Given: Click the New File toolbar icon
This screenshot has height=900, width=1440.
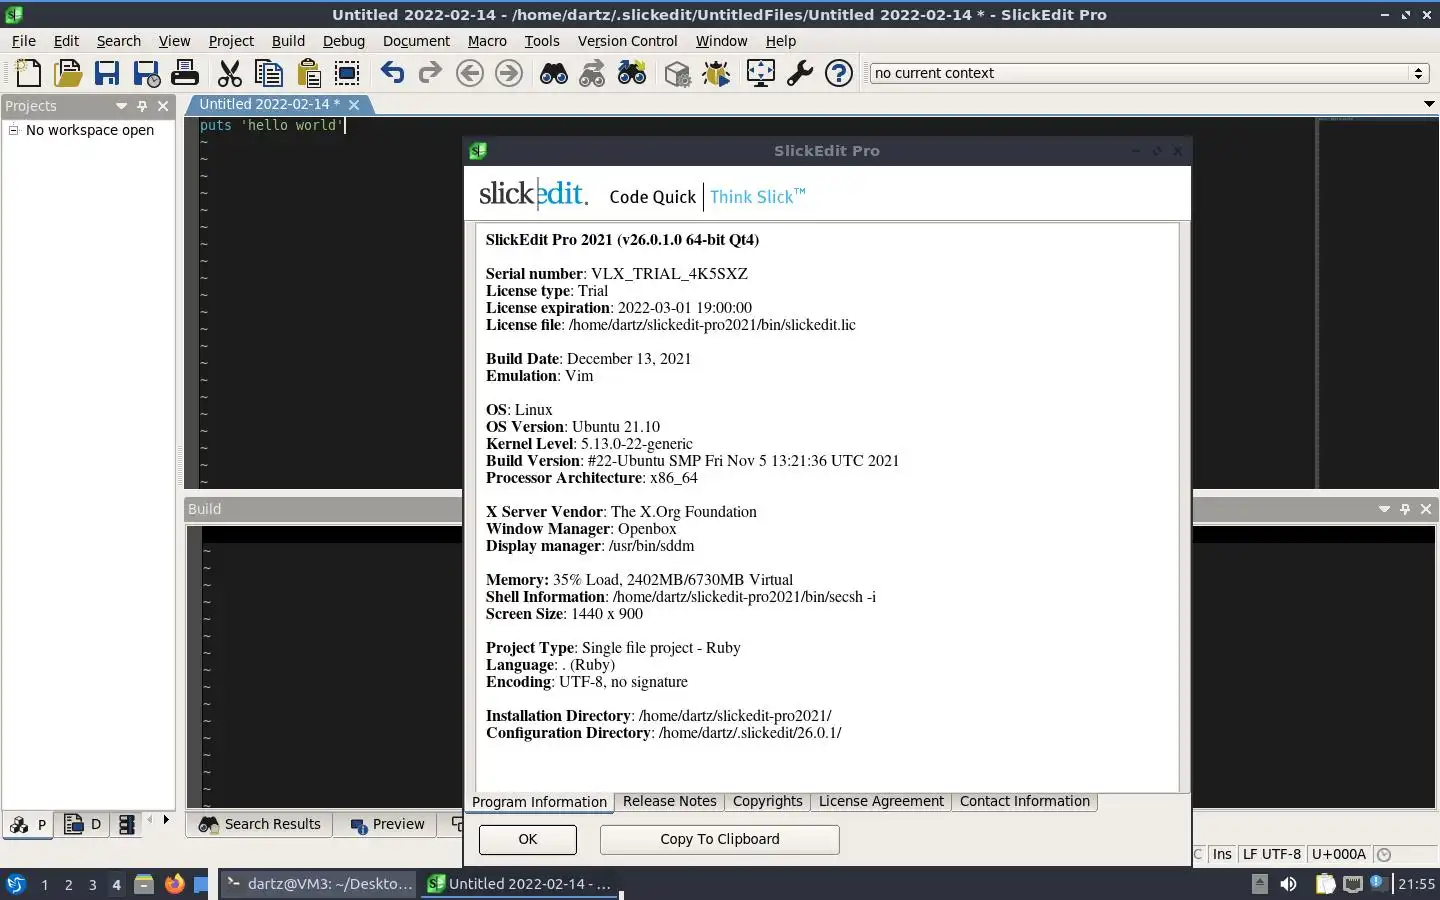Looking at the screenshot, I should pos(29,73).
